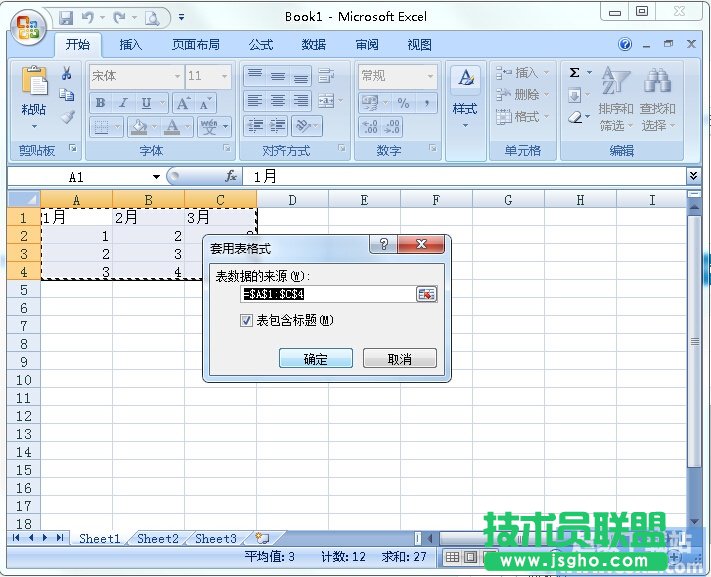Open the font name 宋体 dropdown
The width and height of the screenshot is (711, 577).
(177, 76)
